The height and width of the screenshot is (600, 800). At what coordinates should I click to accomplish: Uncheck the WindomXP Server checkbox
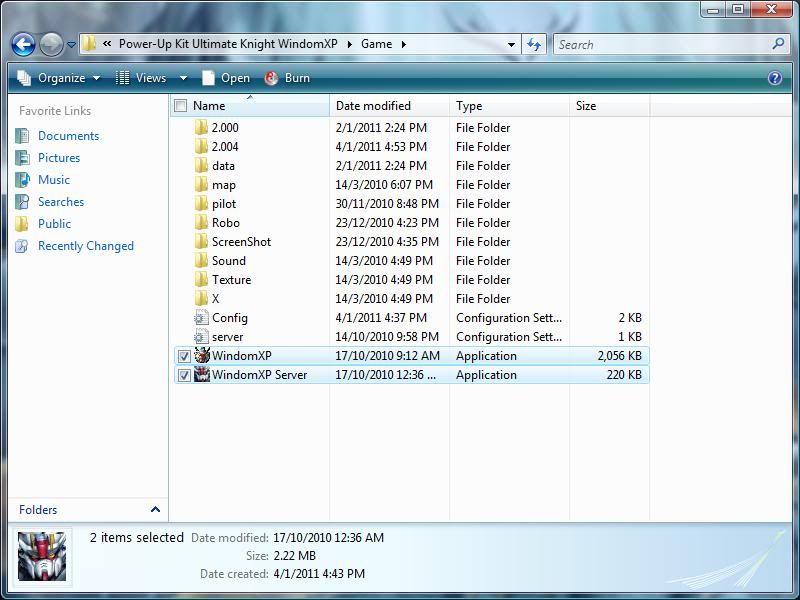coord(184,375)
